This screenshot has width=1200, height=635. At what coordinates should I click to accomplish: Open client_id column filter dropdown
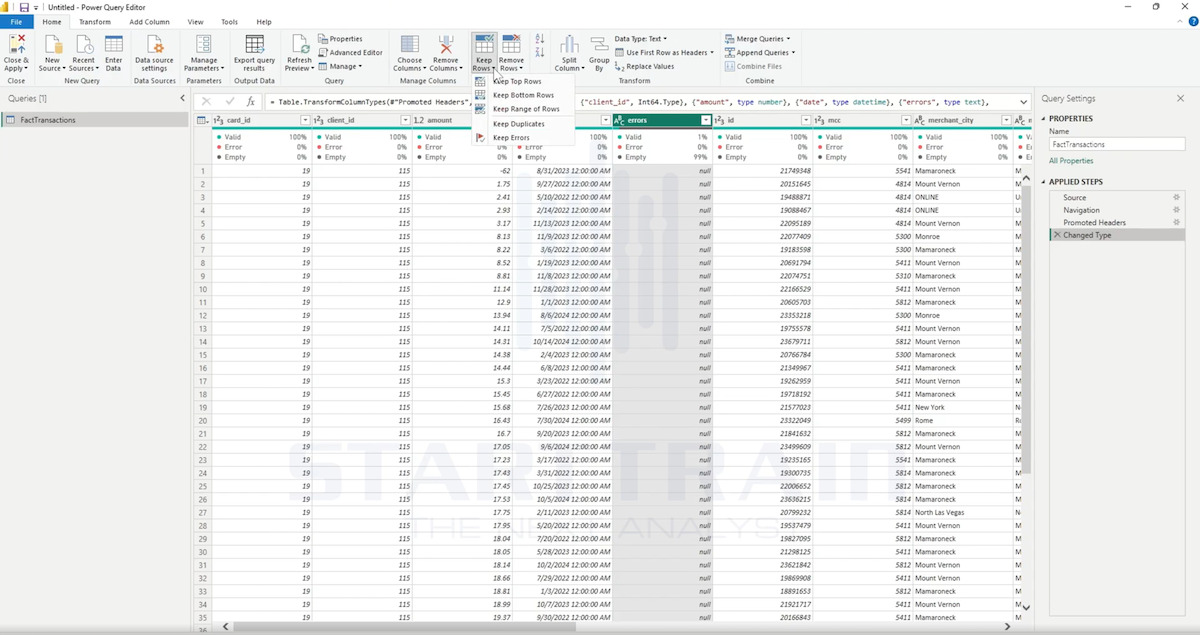[404, 120]
